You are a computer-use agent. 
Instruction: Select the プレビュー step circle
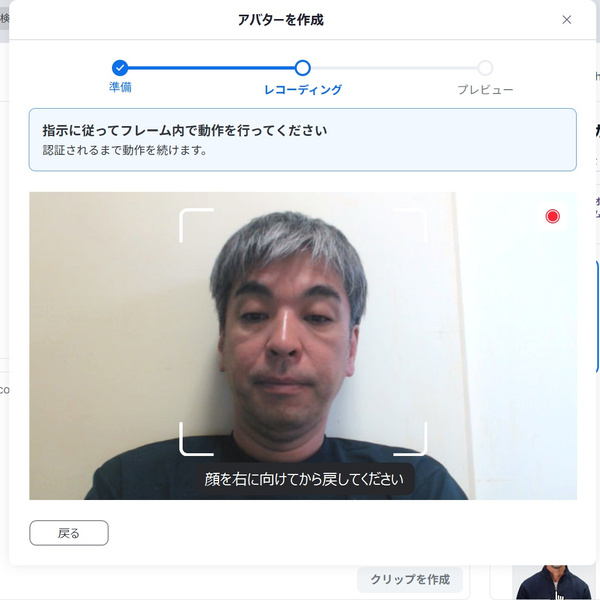[x=485, y=68]
